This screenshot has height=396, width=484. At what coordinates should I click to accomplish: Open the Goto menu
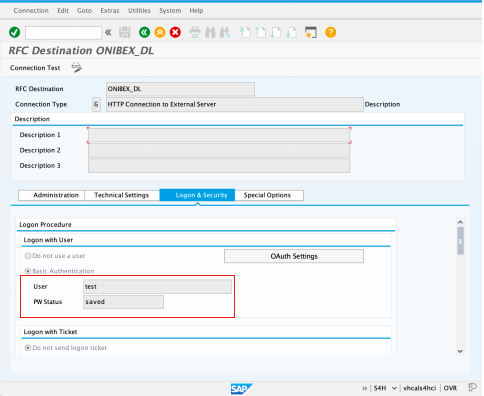click(84, 11)
